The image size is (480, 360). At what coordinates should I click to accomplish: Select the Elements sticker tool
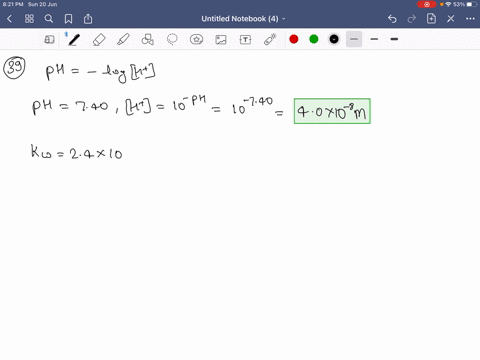pos(196,40)
